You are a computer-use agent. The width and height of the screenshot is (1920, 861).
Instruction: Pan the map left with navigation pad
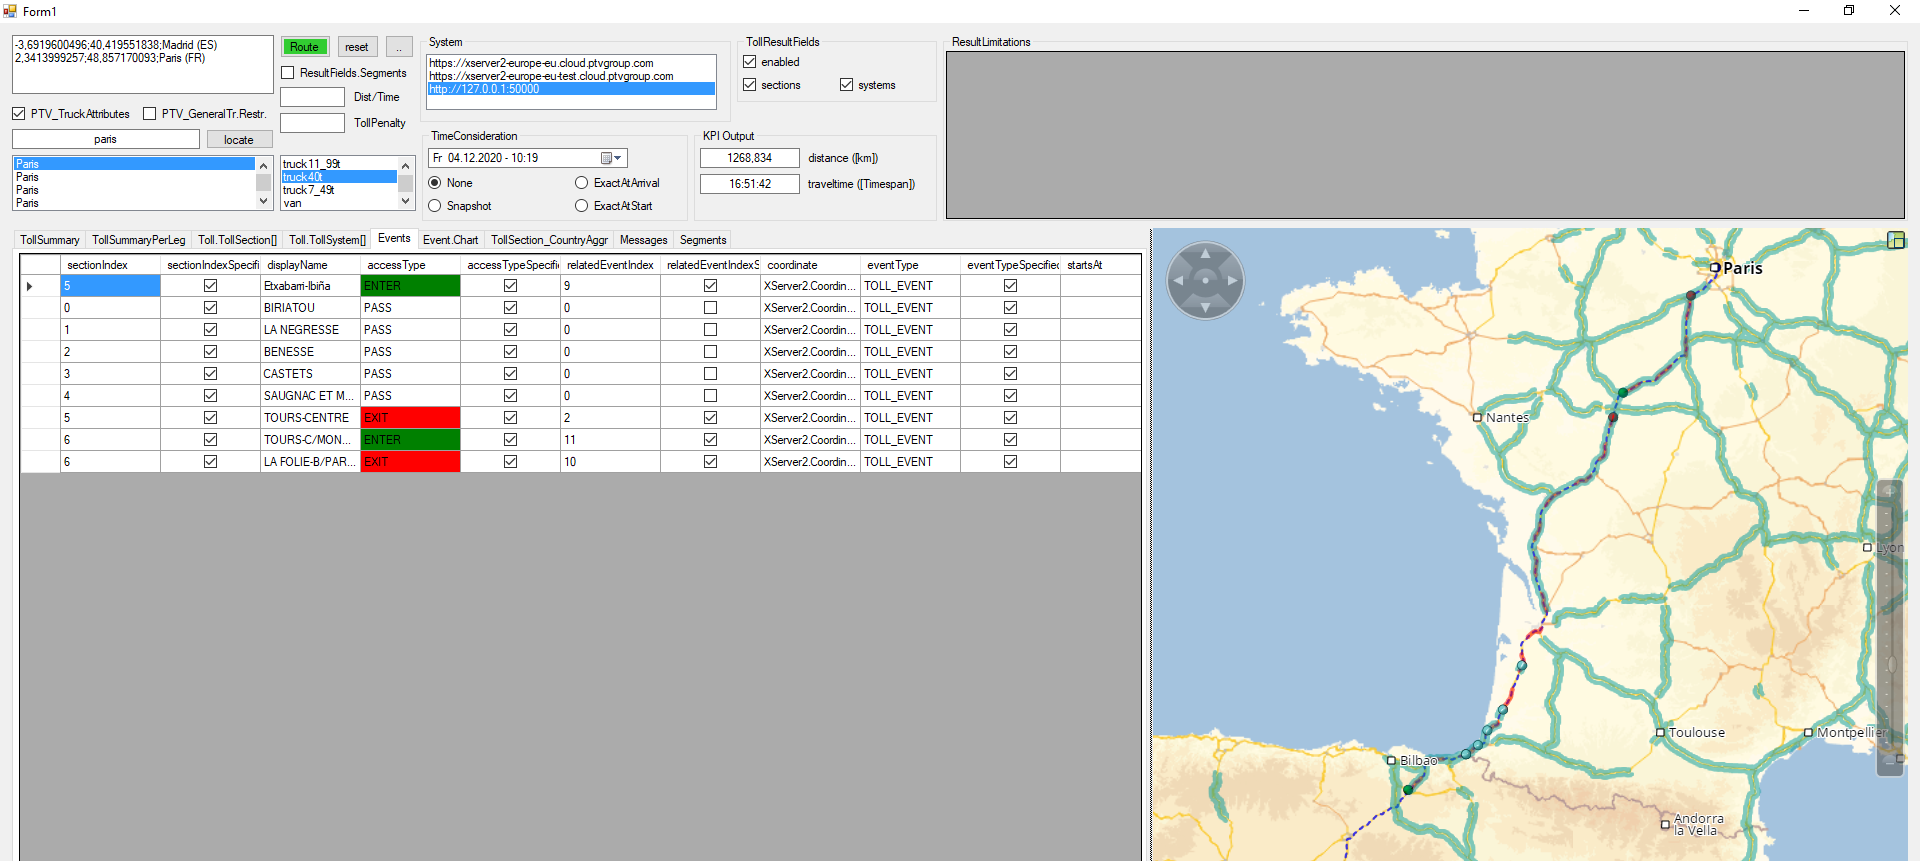click(1179, 281)
